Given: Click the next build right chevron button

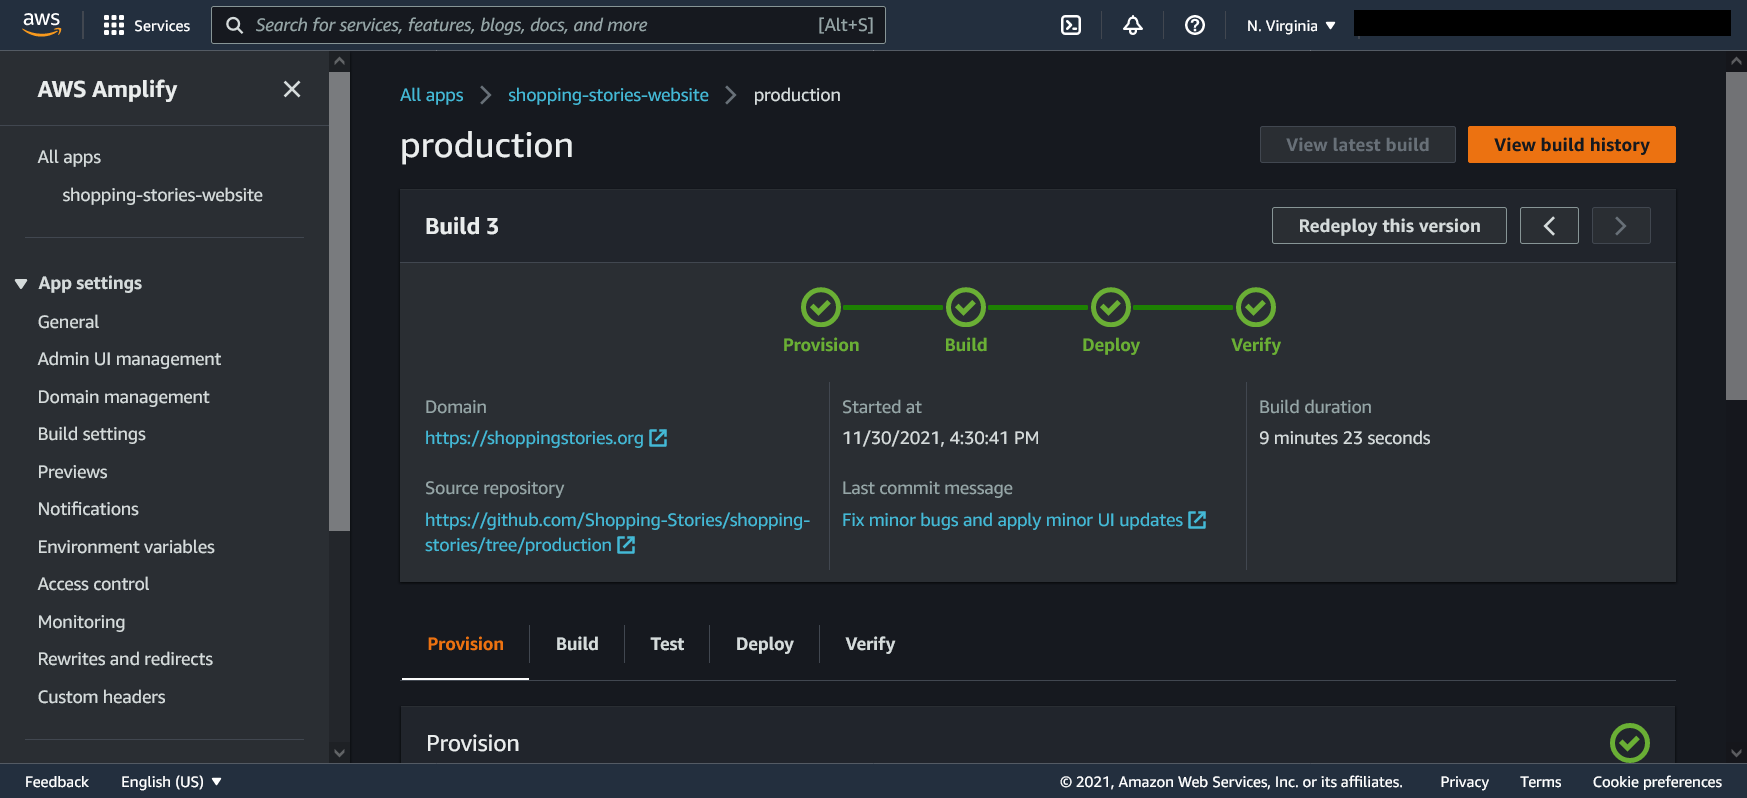Looking at the screenshot, I should coord(1621,226).
